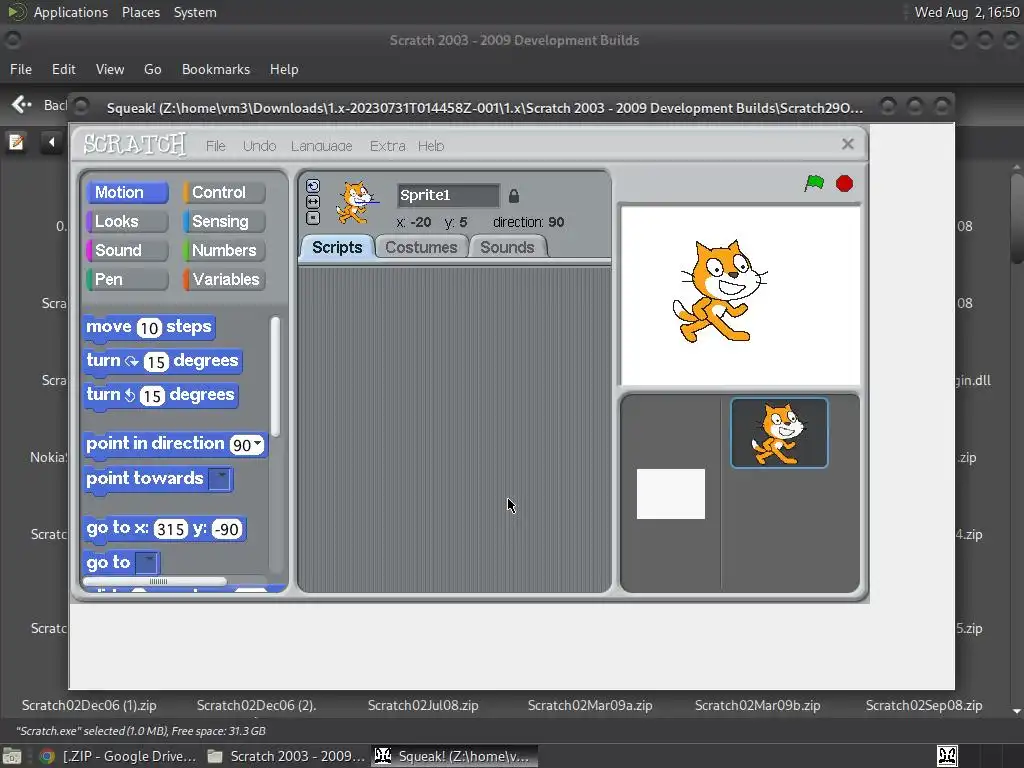Open Scratch's Language menu
The height and width of the screenshot is (768, 1024).
coord(321,146)
